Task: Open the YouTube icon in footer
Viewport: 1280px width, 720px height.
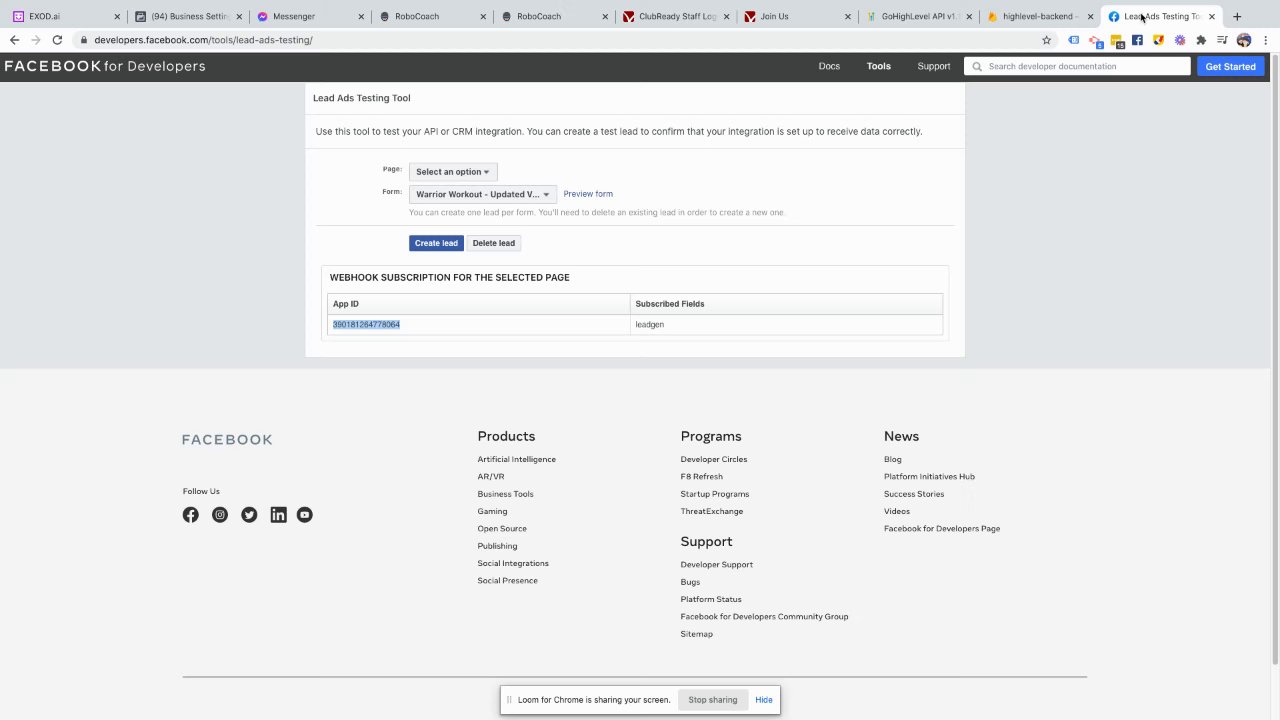Action: click(305, 515)
